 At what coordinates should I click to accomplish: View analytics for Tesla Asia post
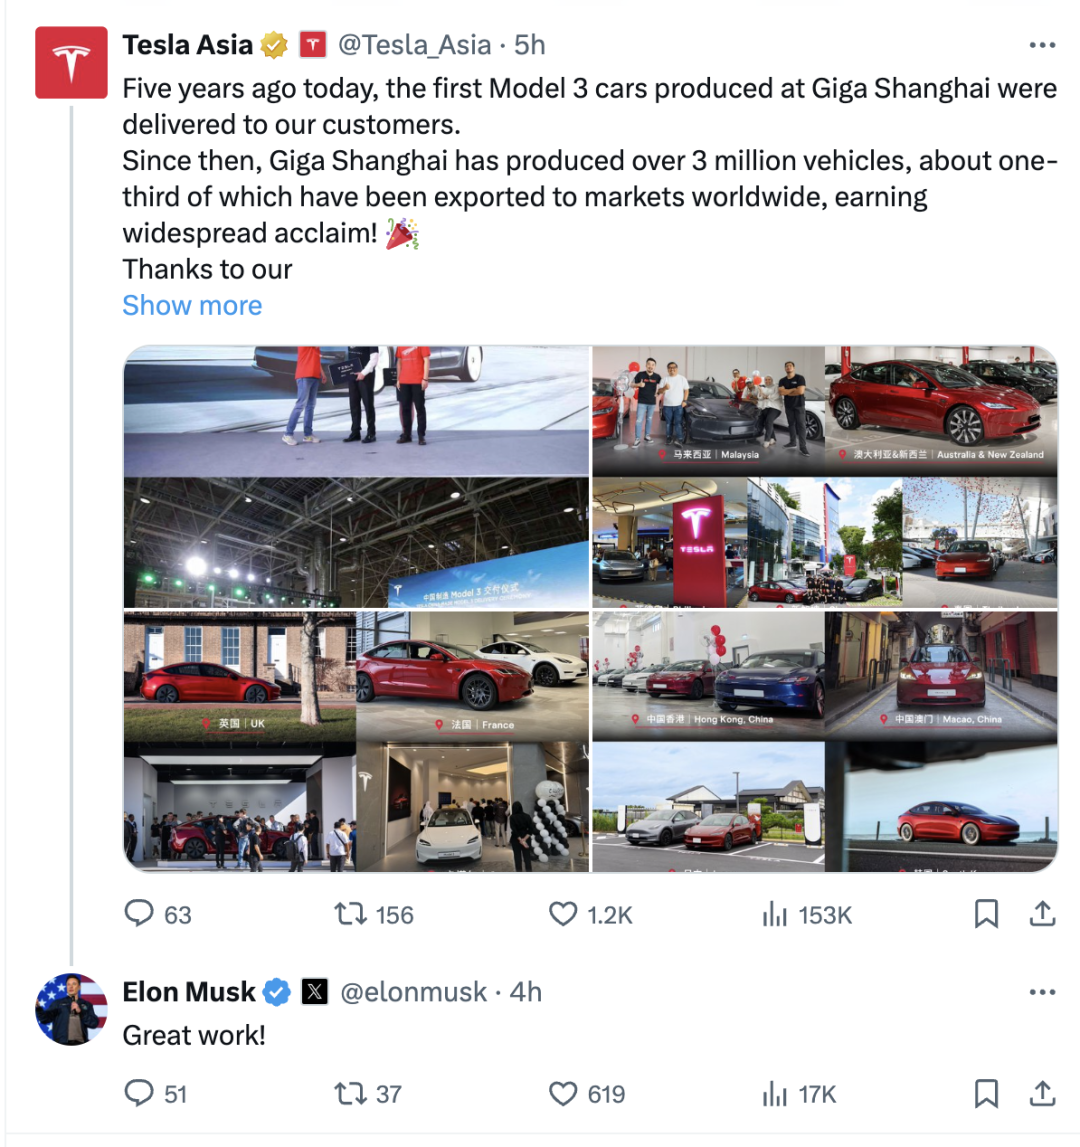coord(775,914)
